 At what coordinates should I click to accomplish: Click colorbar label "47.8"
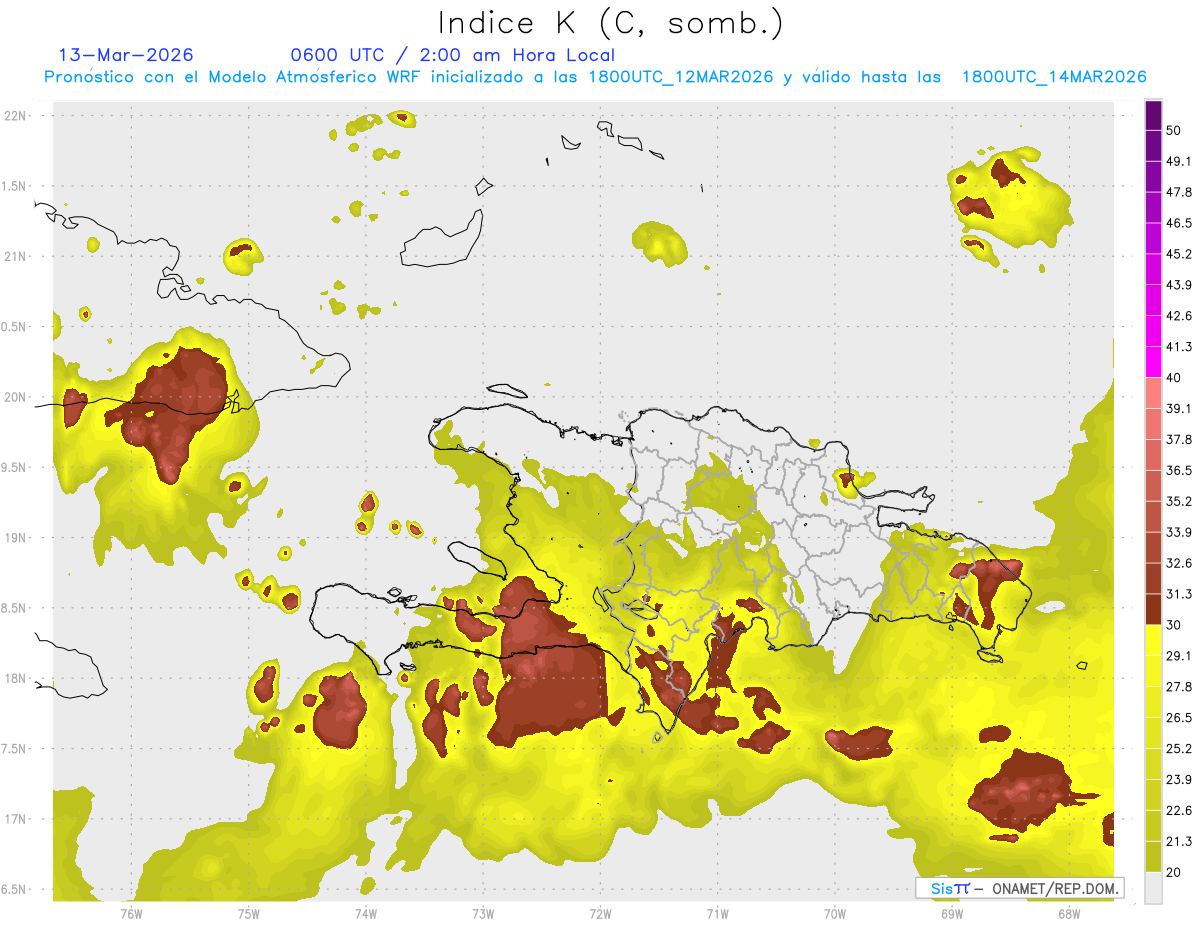(1179, 192)
